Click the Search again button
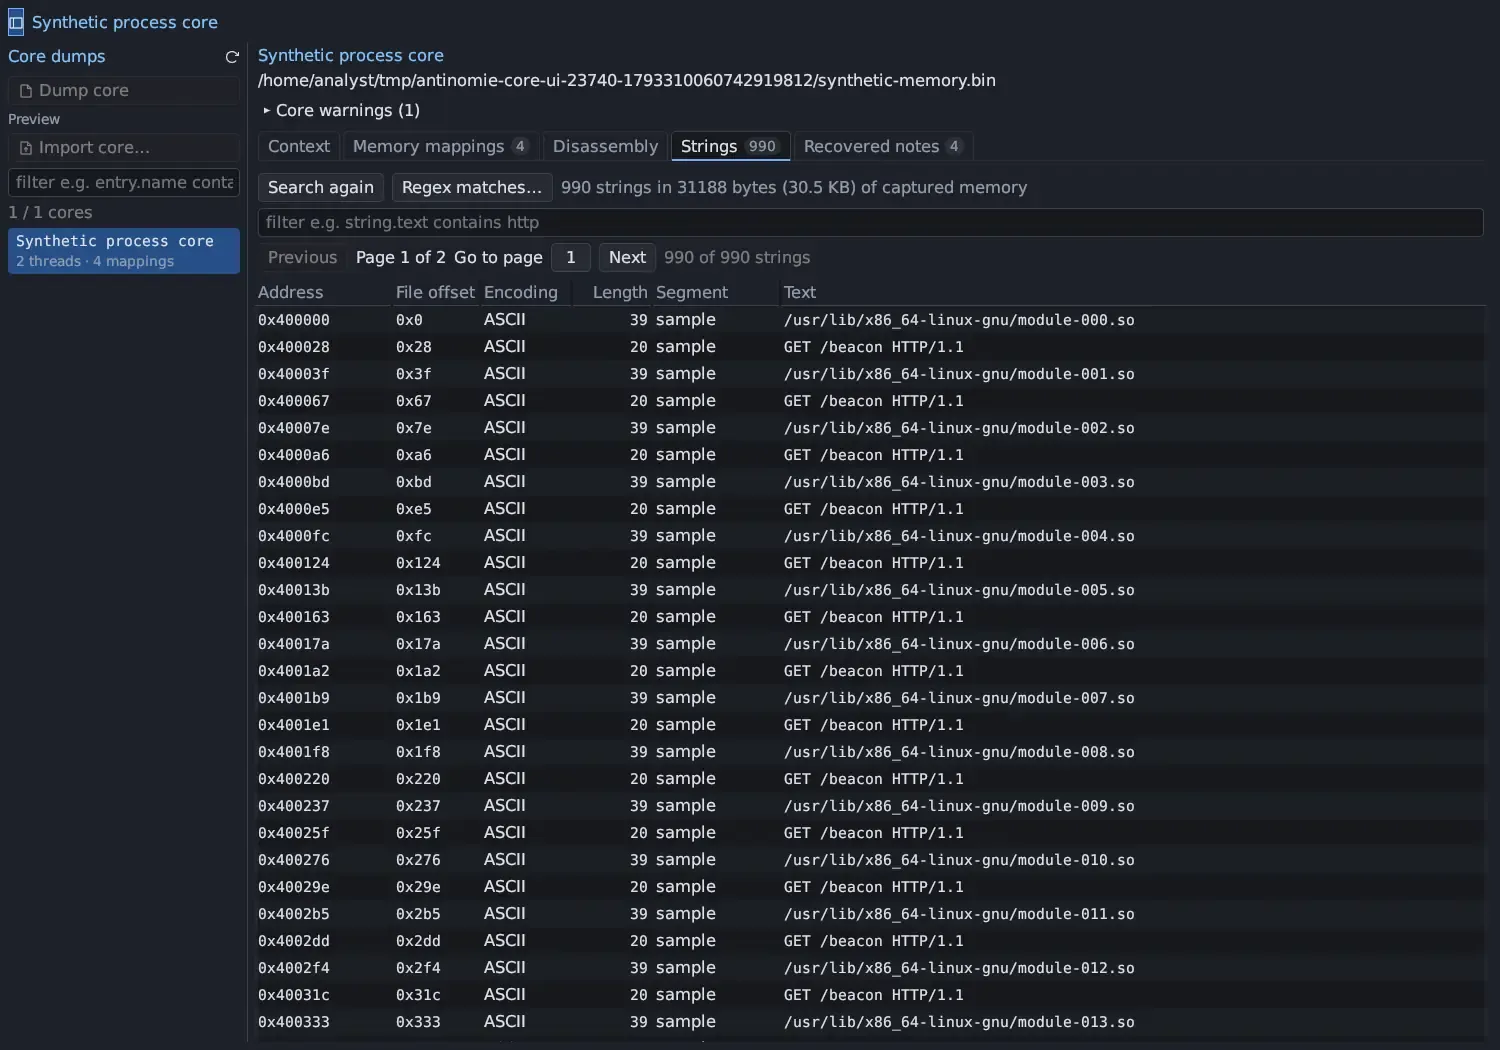The height and width of the screenshot is (1050, 1500). tap(321, 187)
